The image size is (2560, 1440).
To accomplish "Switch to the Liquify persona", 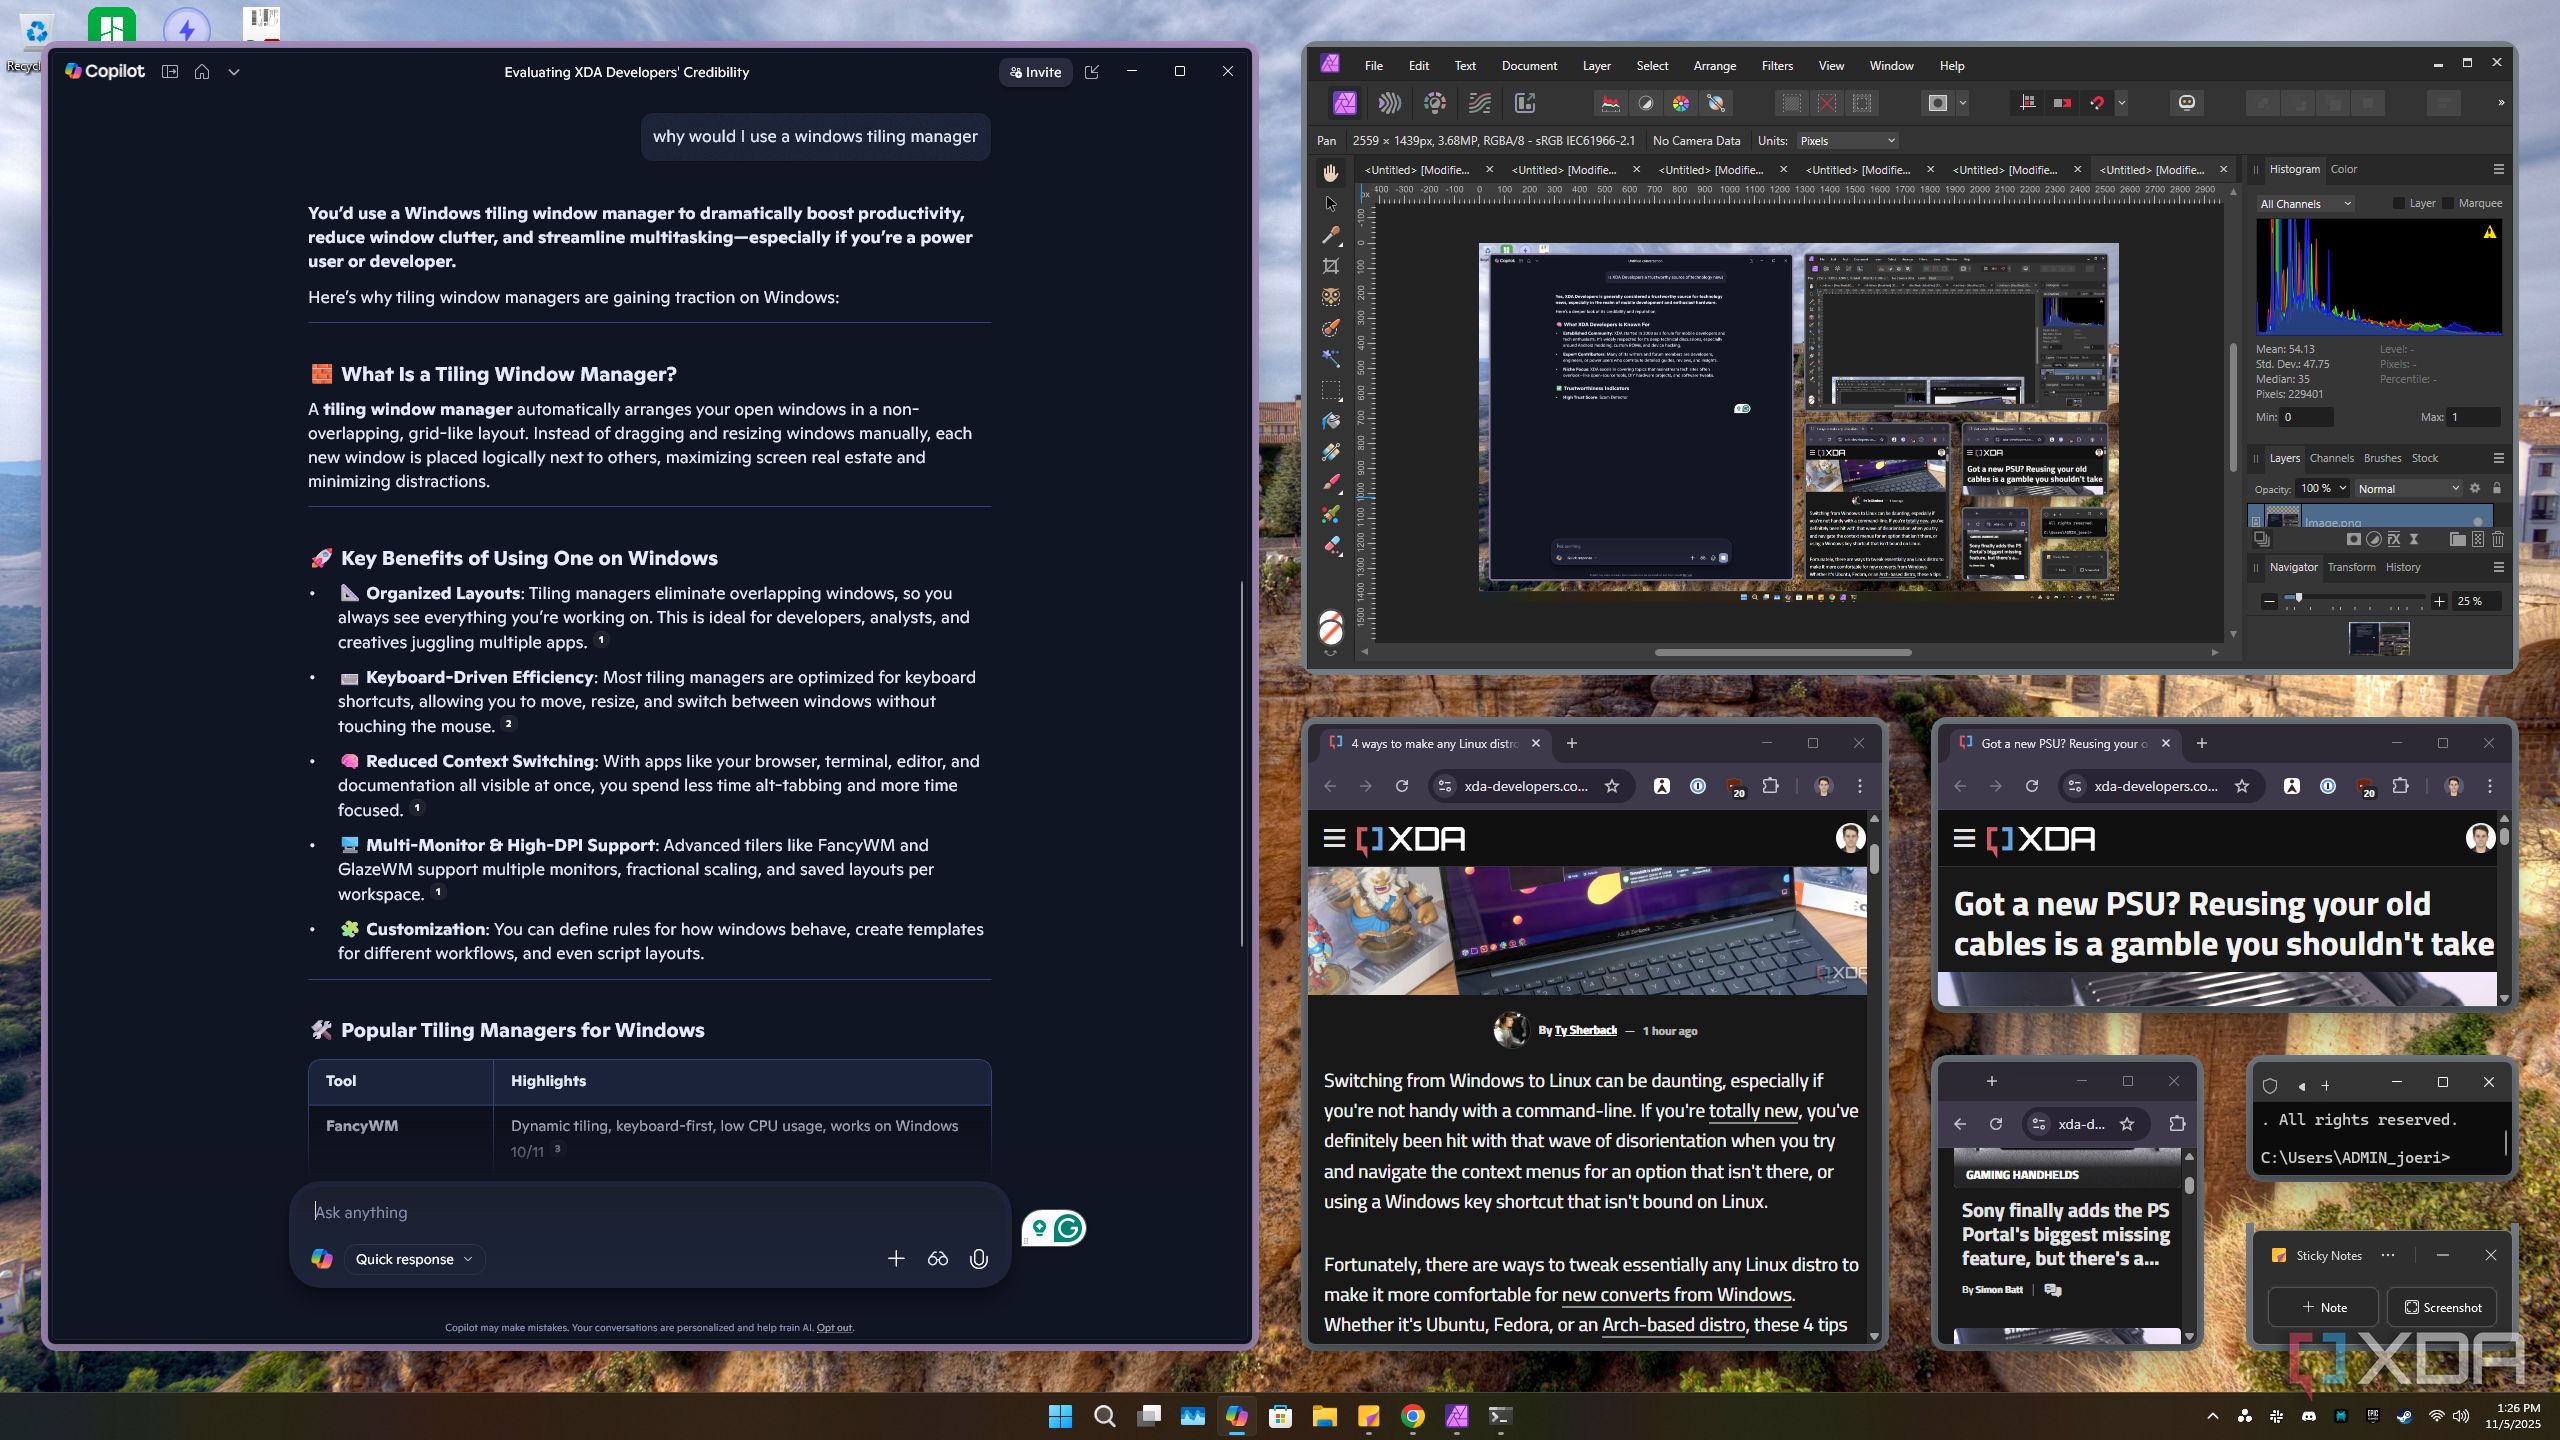I will 1389,103.
